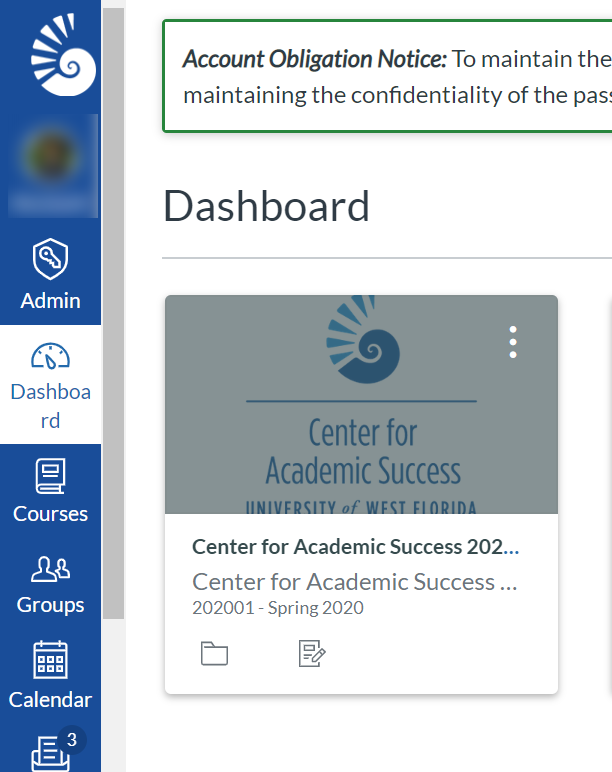Click the UWF nautilus logo in sidebar
Viewport: 612px width, 772px height.
click(x=63, y=54)
